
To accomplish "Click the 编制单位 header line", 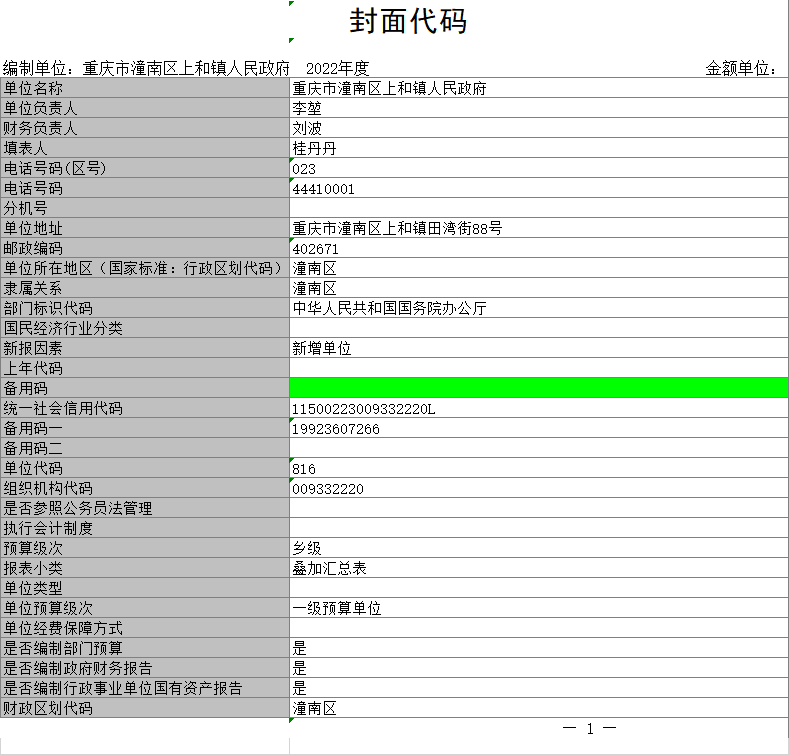I will tap(146, 68).
